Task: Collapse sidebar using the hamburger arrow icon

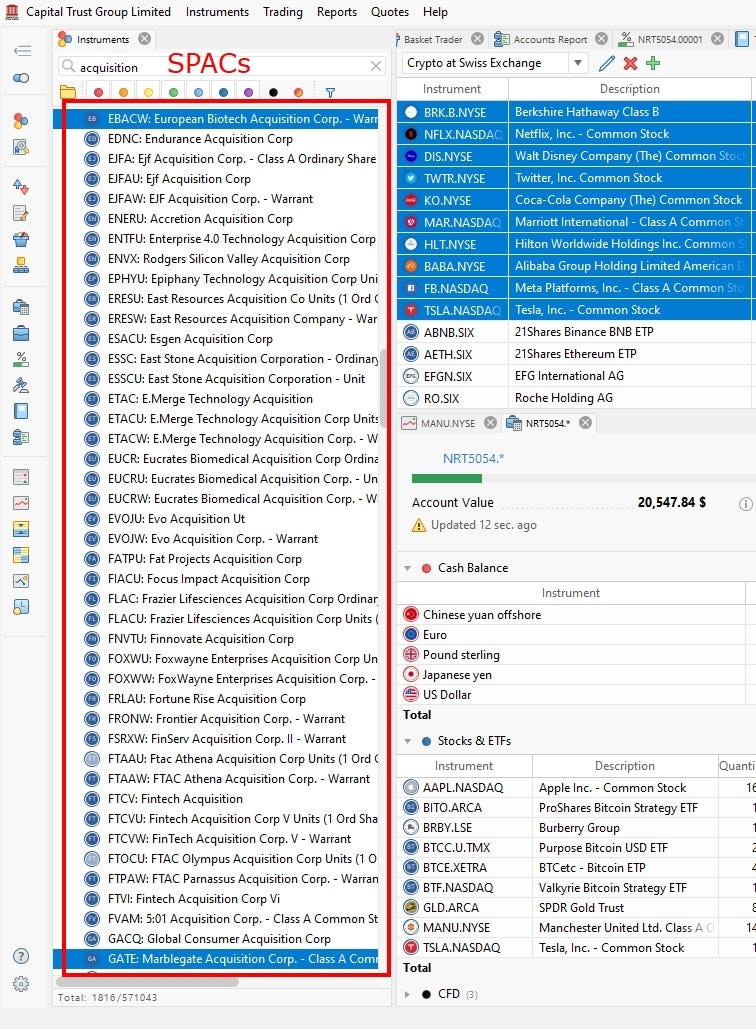Action: 22,51
